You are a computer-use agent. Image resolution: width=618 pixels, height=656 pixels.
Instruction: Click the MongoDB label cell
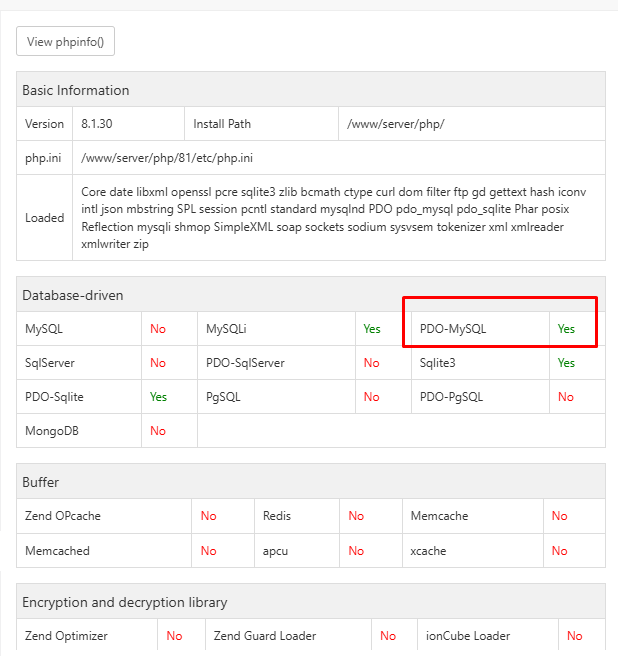(x=52, y=430)
